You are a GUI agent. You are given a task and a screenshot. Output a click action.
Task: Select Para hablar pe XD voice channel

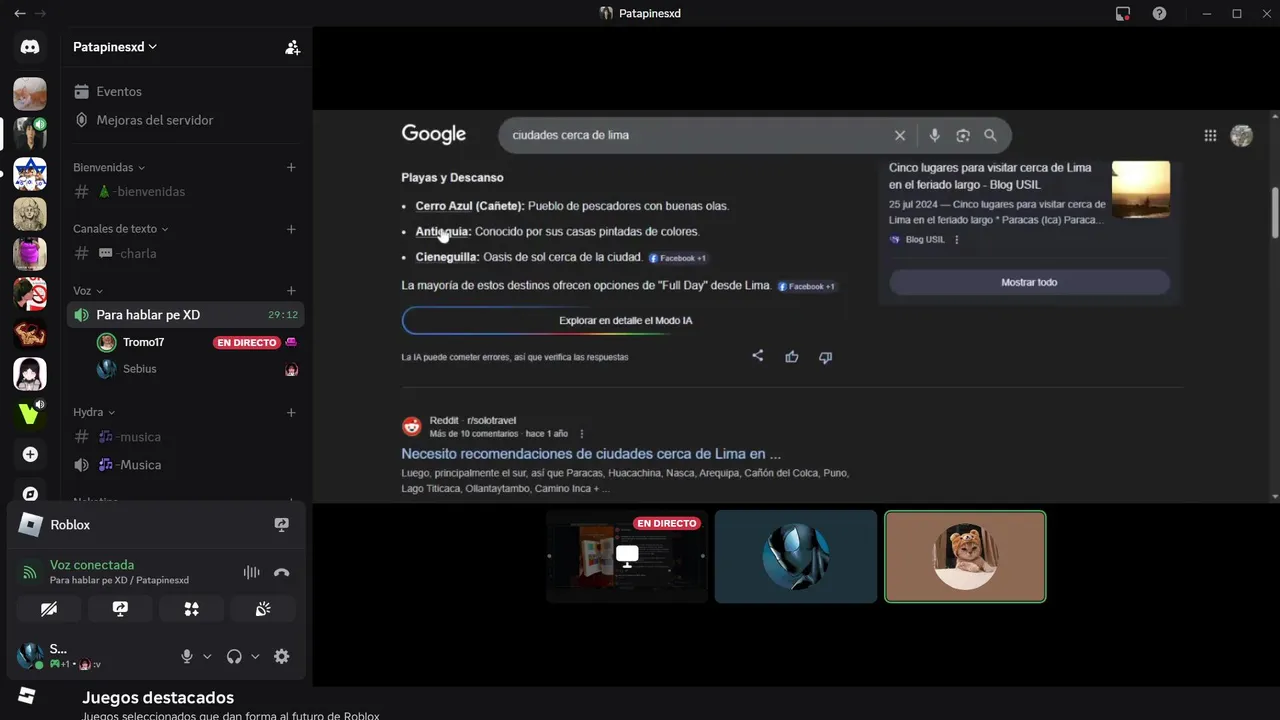pyautogui.click(x=186, y=315)
